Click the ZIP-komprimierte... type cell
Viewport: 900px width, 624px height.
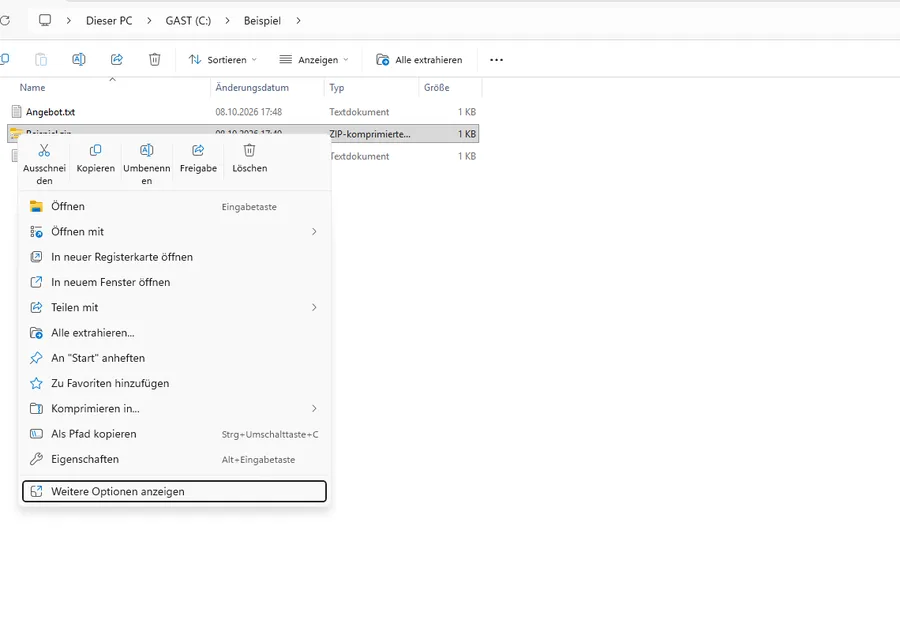click(x=370, y=134)
